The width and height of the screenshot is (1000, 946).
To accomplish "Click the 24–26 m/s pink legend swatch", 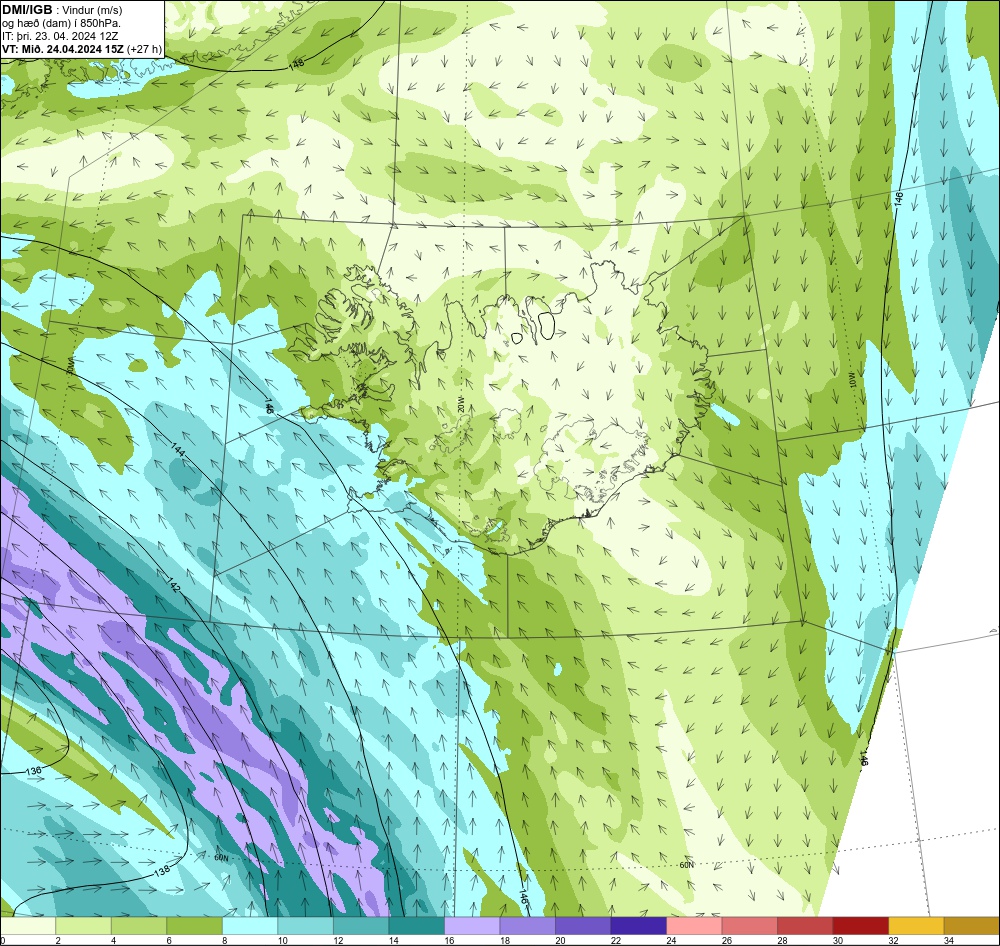I will [694, 926].
